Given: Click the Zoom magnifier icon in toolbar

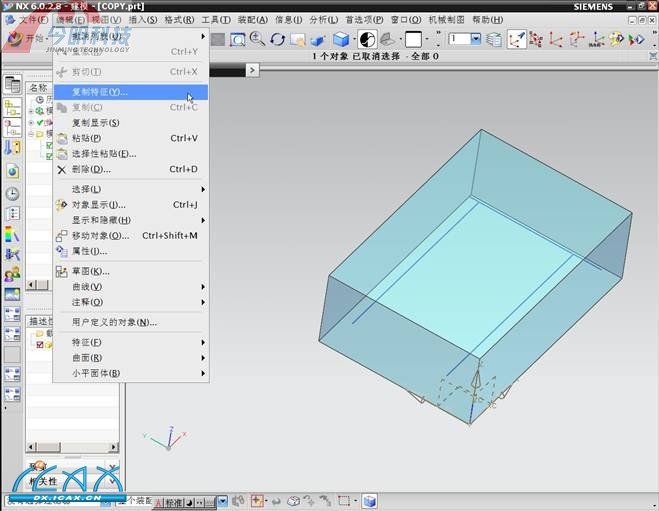Looking at the screenshot, I should pyautogui.click(x=257, y=40).
